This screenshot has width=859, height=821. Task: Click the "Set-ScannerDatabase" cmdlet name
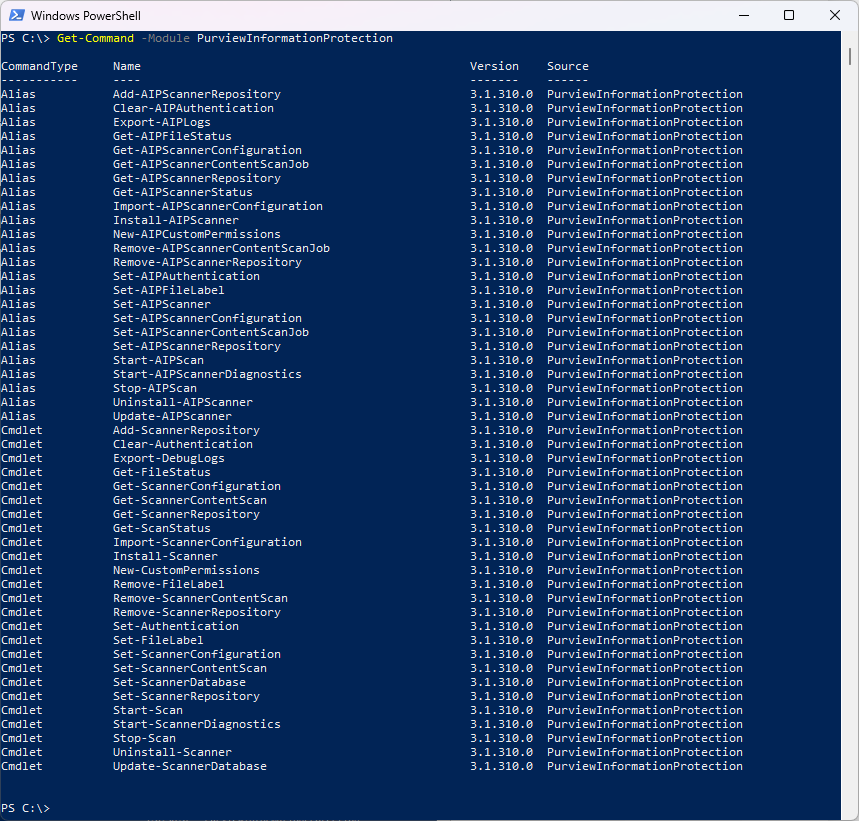coord(179,682)
